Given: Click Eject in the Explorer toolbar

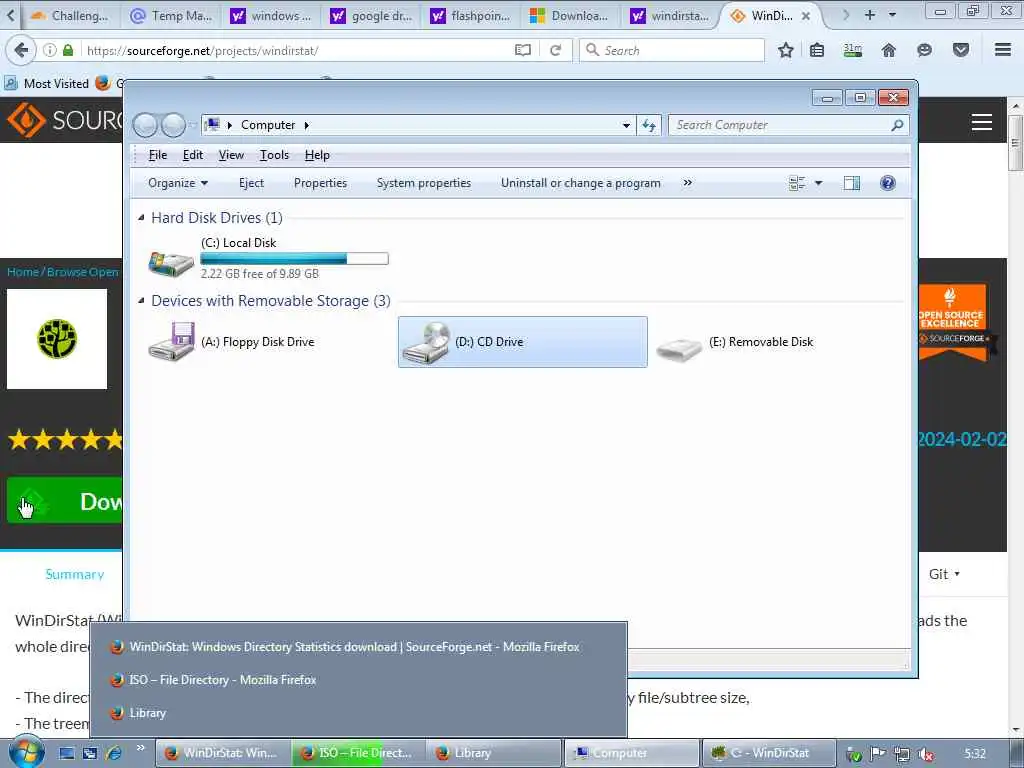Looking at the screenshot, I should 251,183.
